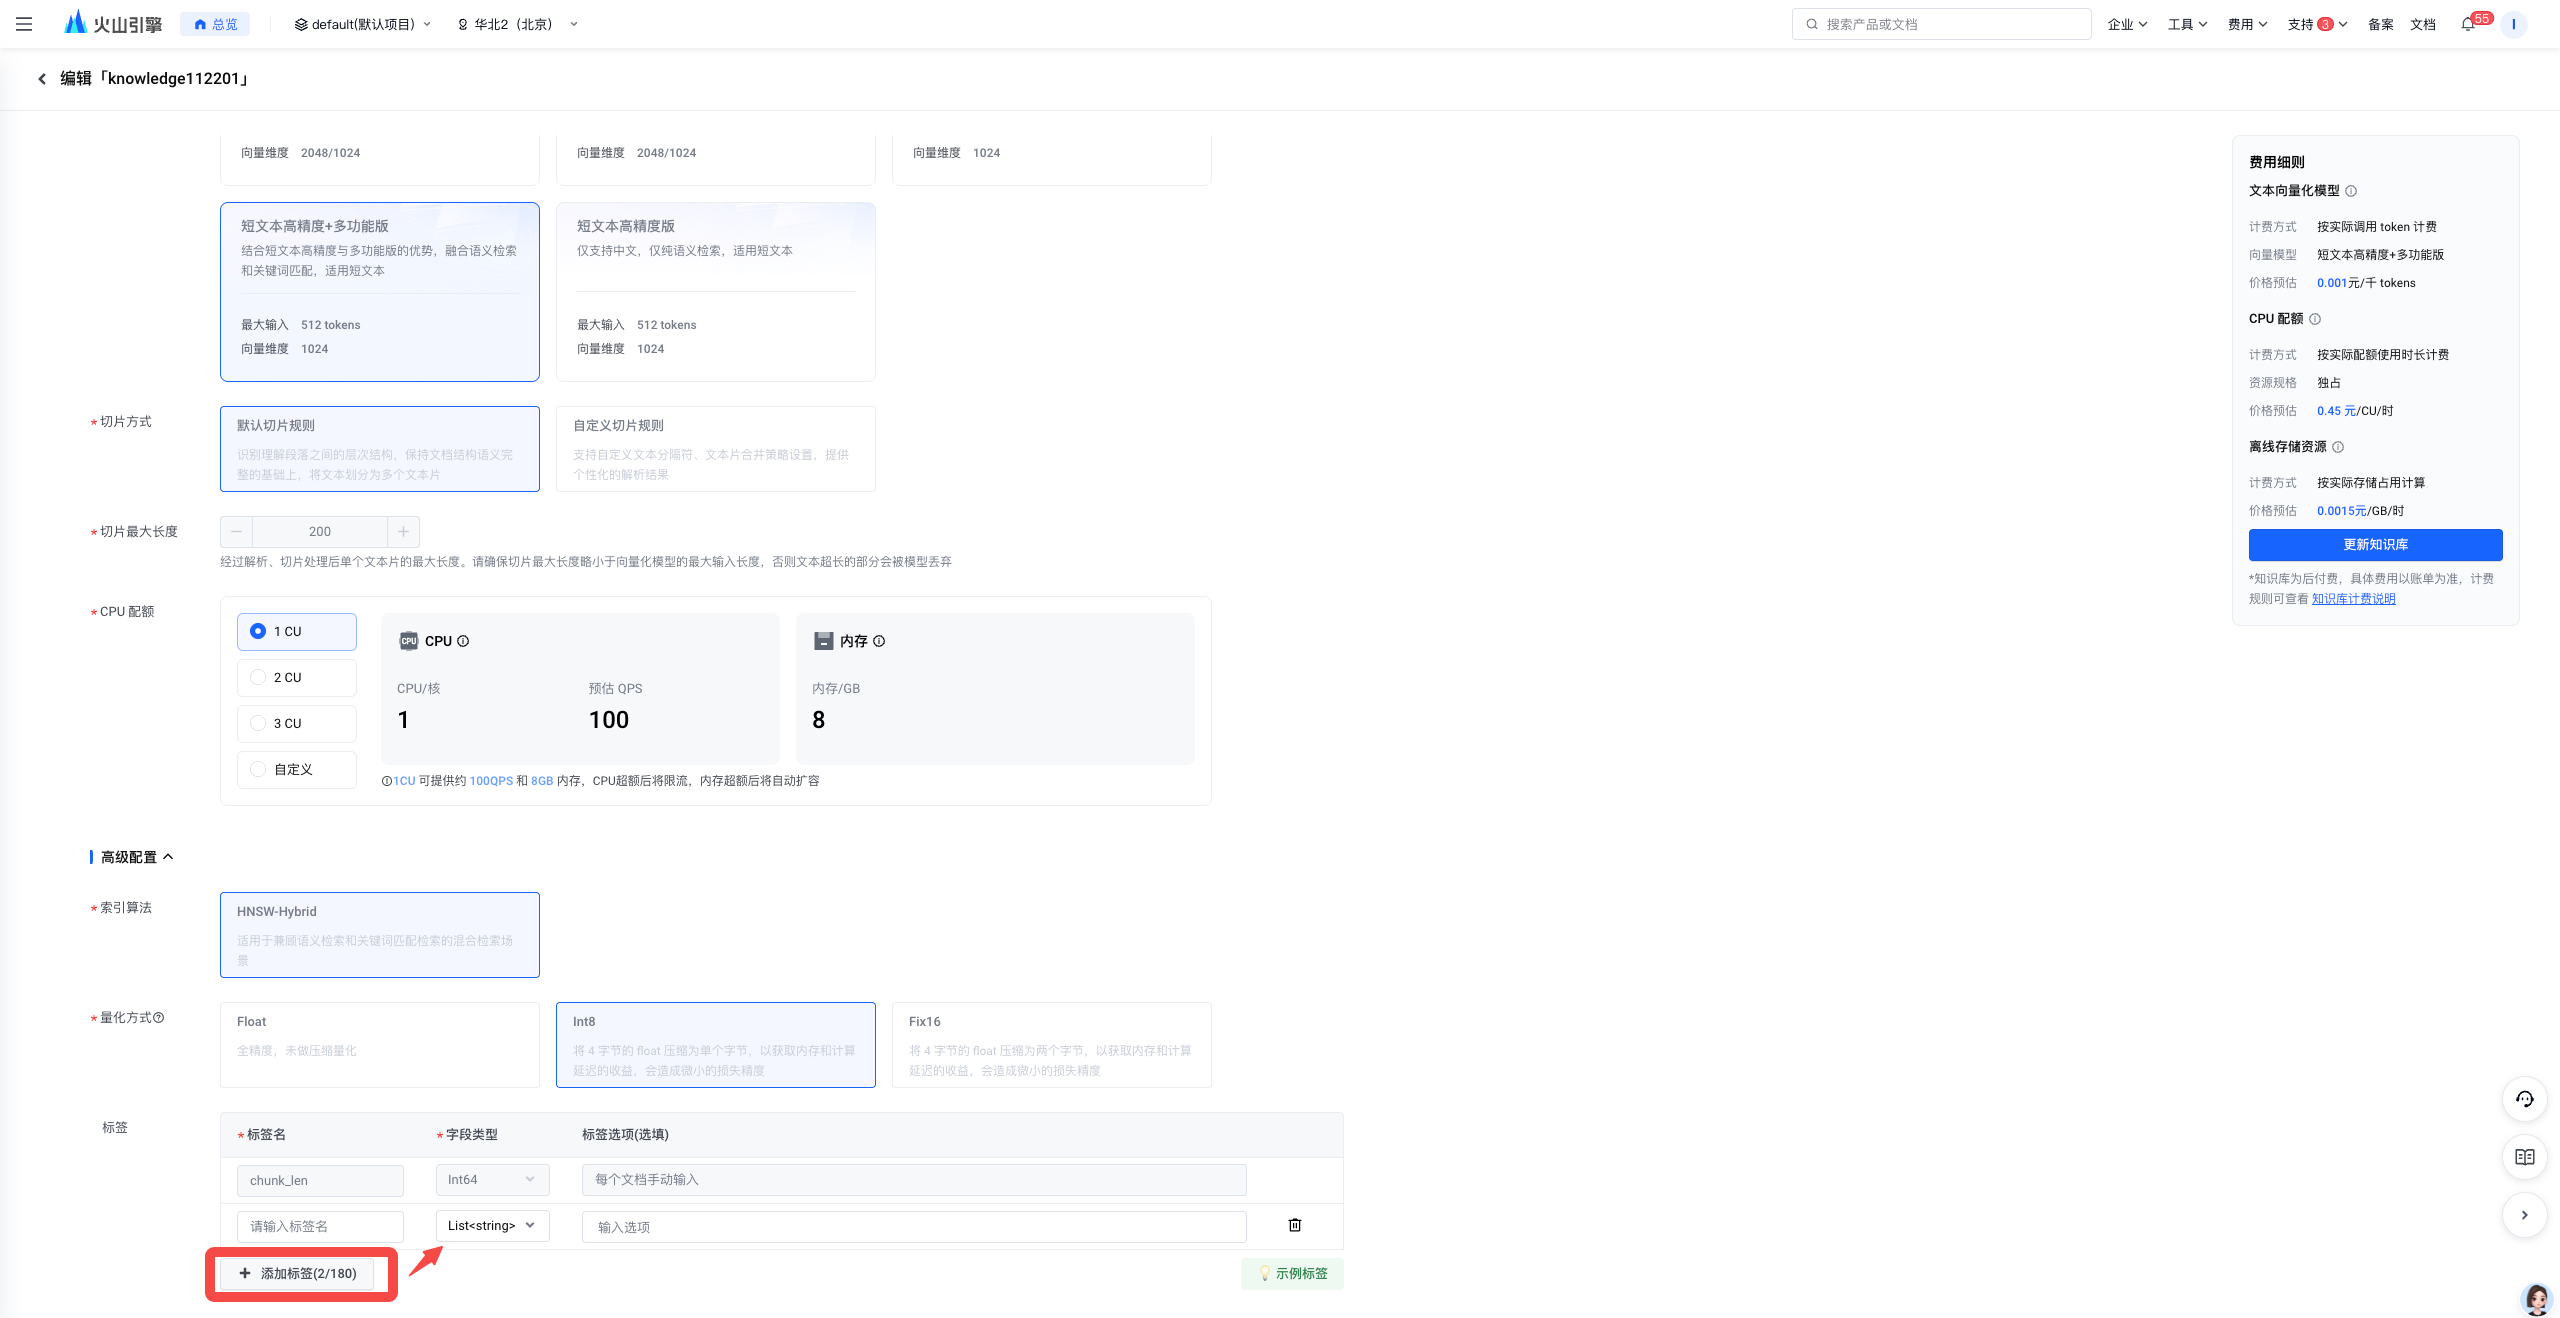
Task: Open the List<string> field type dropdown
Action: pyautogui.click(x=492, y=1226)
